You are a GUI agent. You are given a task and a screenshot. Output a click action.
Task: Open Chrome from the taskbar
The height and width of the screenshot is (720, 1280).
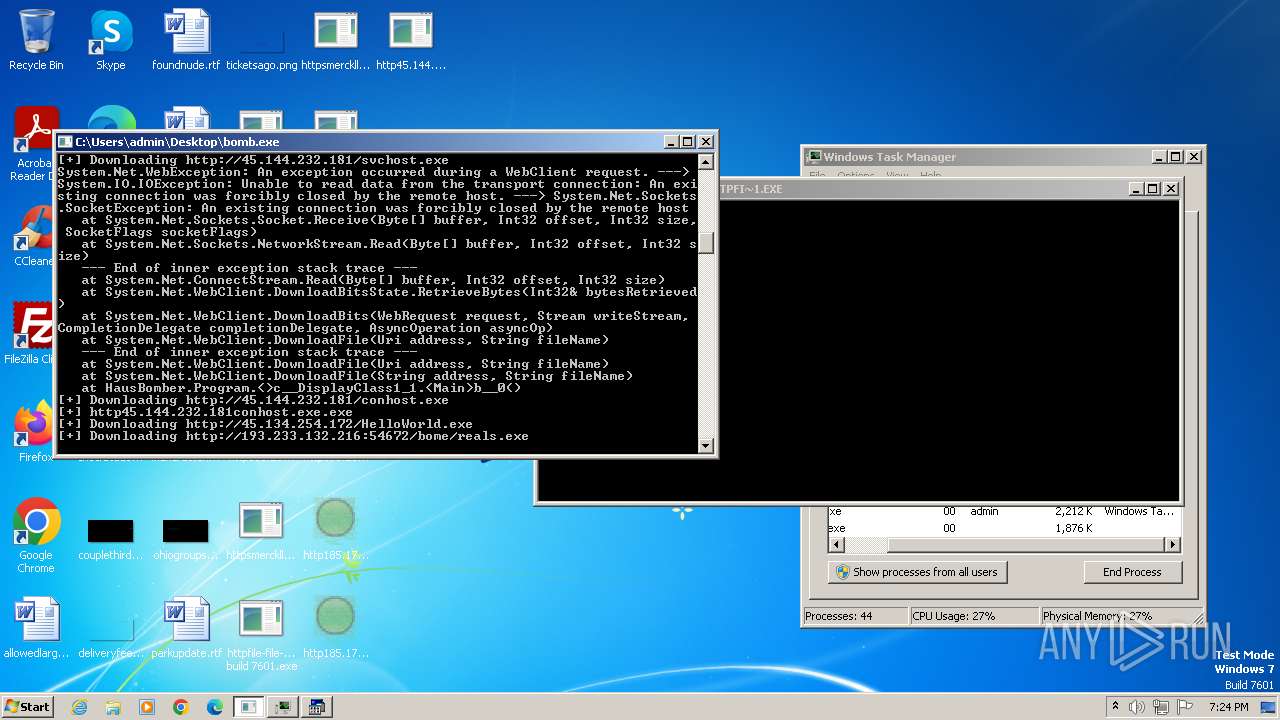[x=181, y=707]
